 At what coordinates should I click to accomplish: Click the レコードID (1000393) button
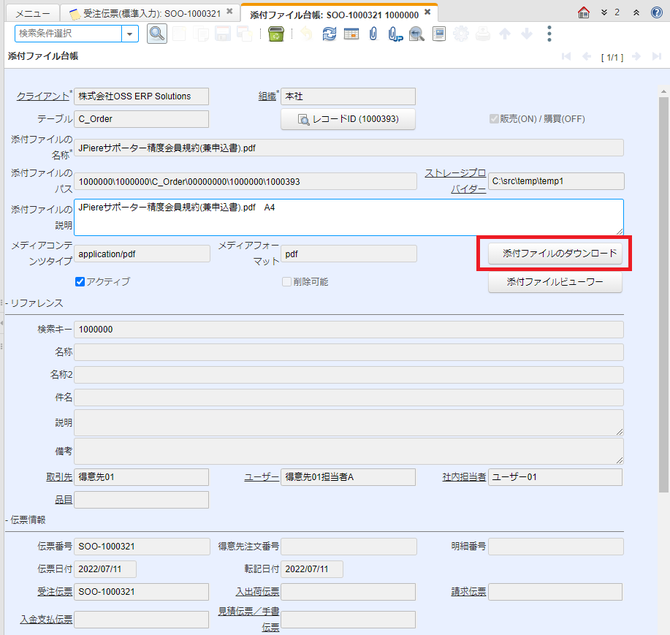tap(348, 119)
